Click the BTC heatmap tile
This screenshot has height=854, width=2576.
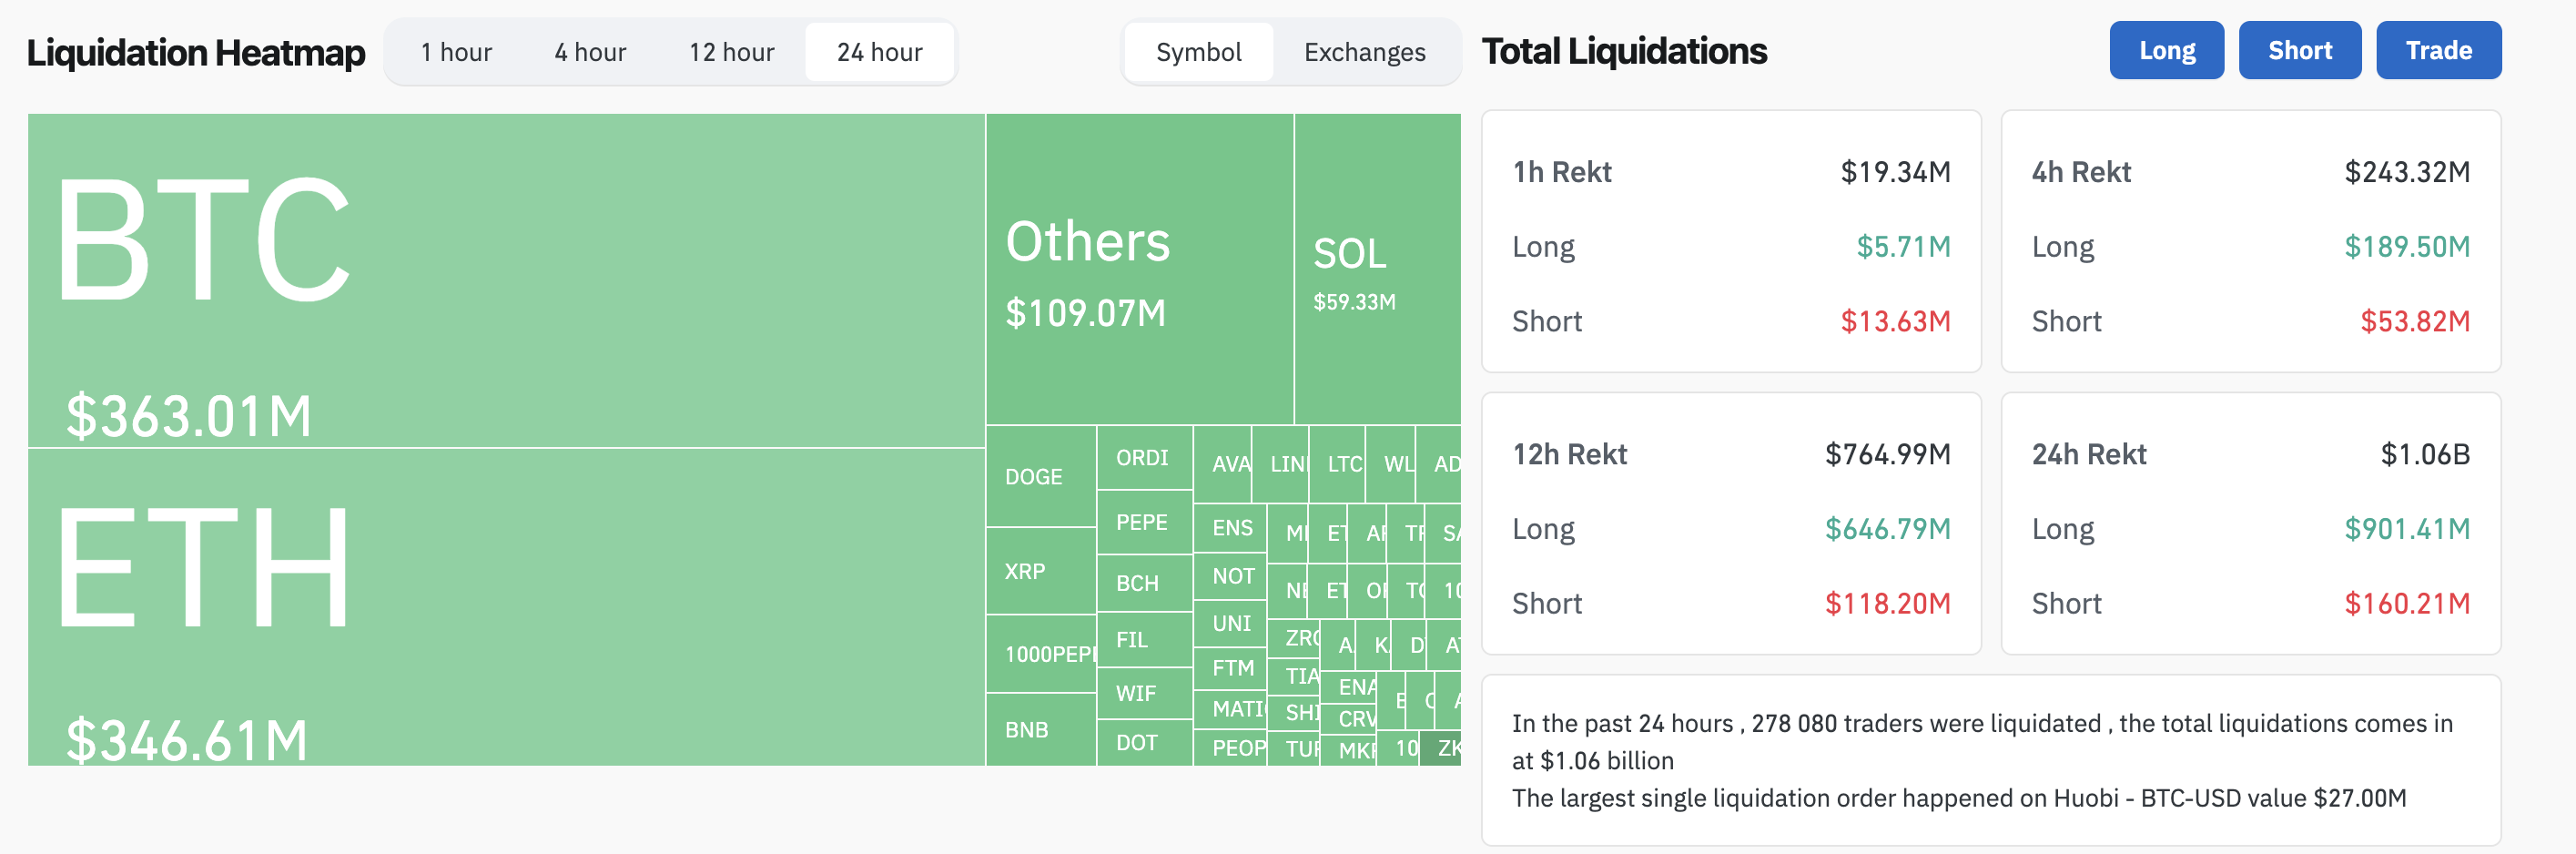point(506,280)
